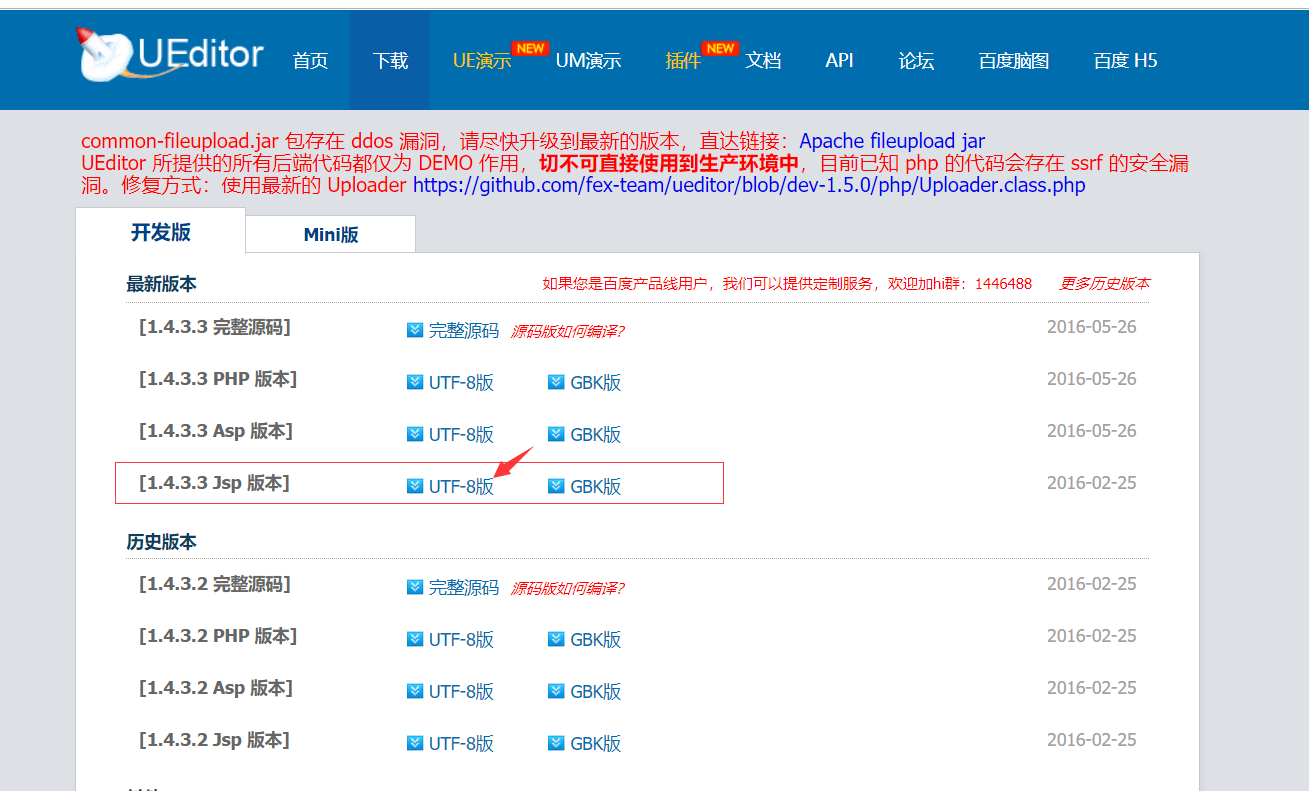The image size is (1309, 791).
Task: Open 百度 H5 from the navigation
Action: [1125, 60]
